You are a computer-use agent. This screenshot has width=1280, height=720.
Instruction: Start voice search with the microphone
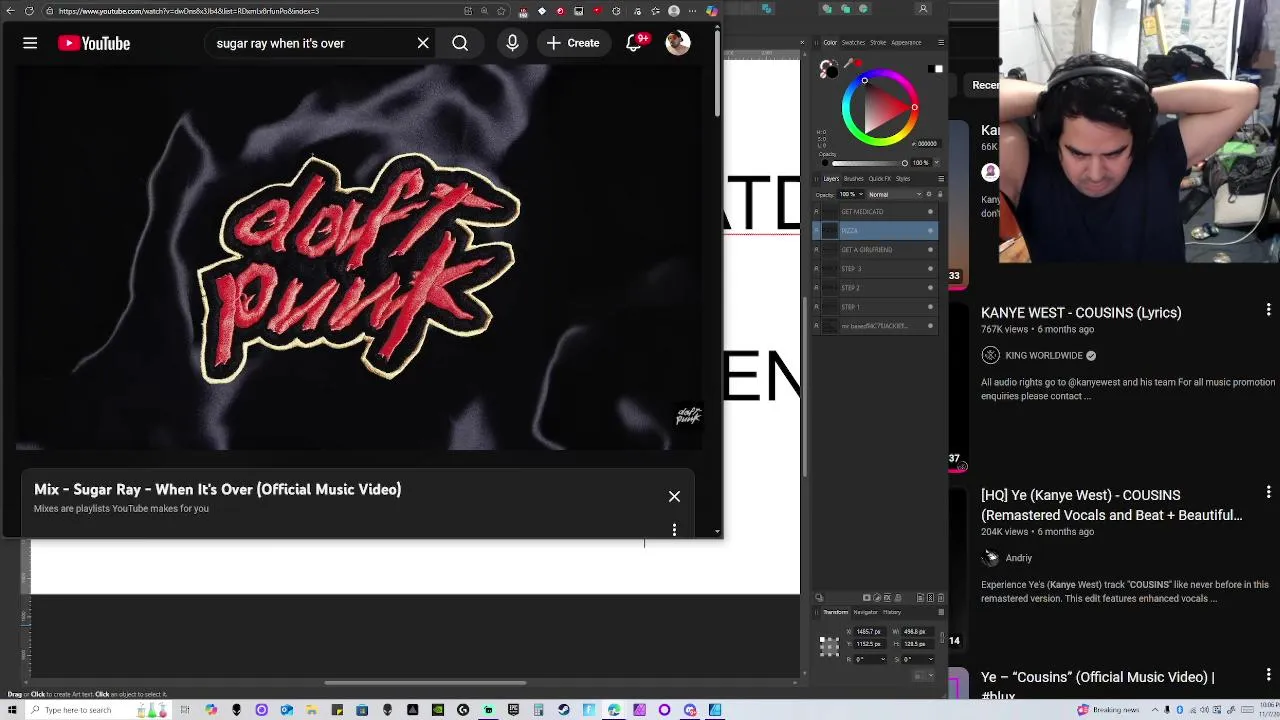point(512,43)
